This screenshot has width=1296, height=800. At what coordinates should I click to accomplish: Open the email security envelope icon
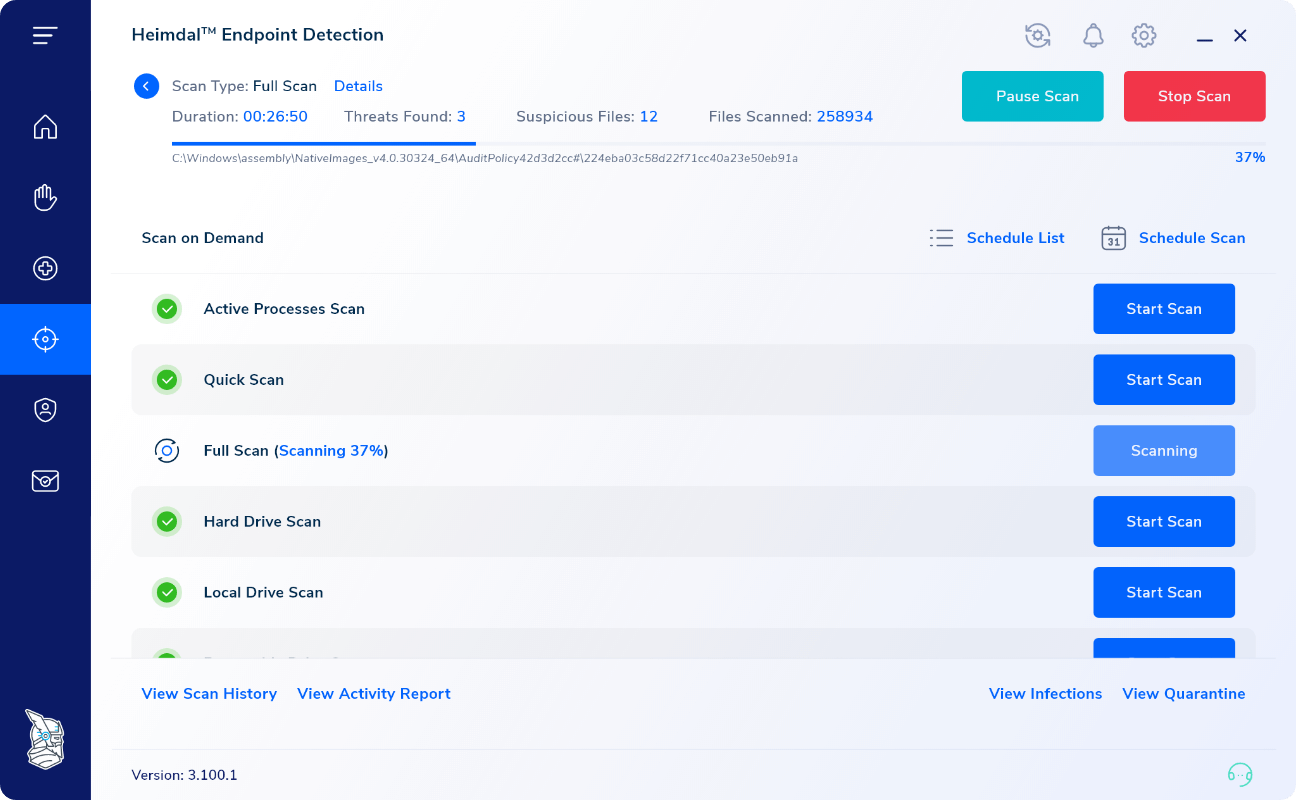[x=45, y=481]
